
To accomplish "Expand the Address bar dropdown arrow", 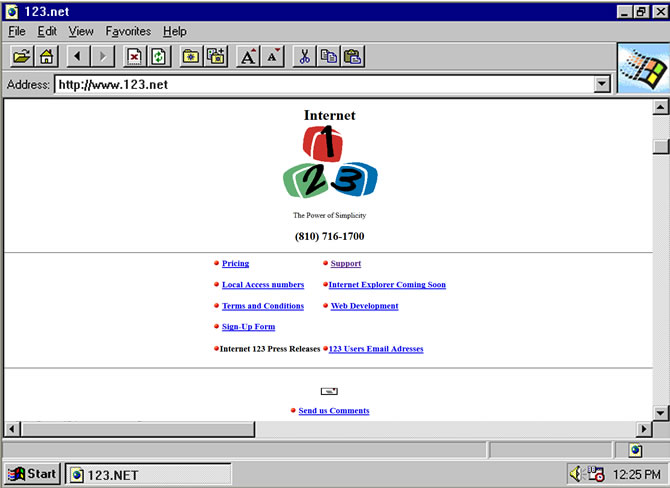I will pyautogui.click(x=602, y=84).
